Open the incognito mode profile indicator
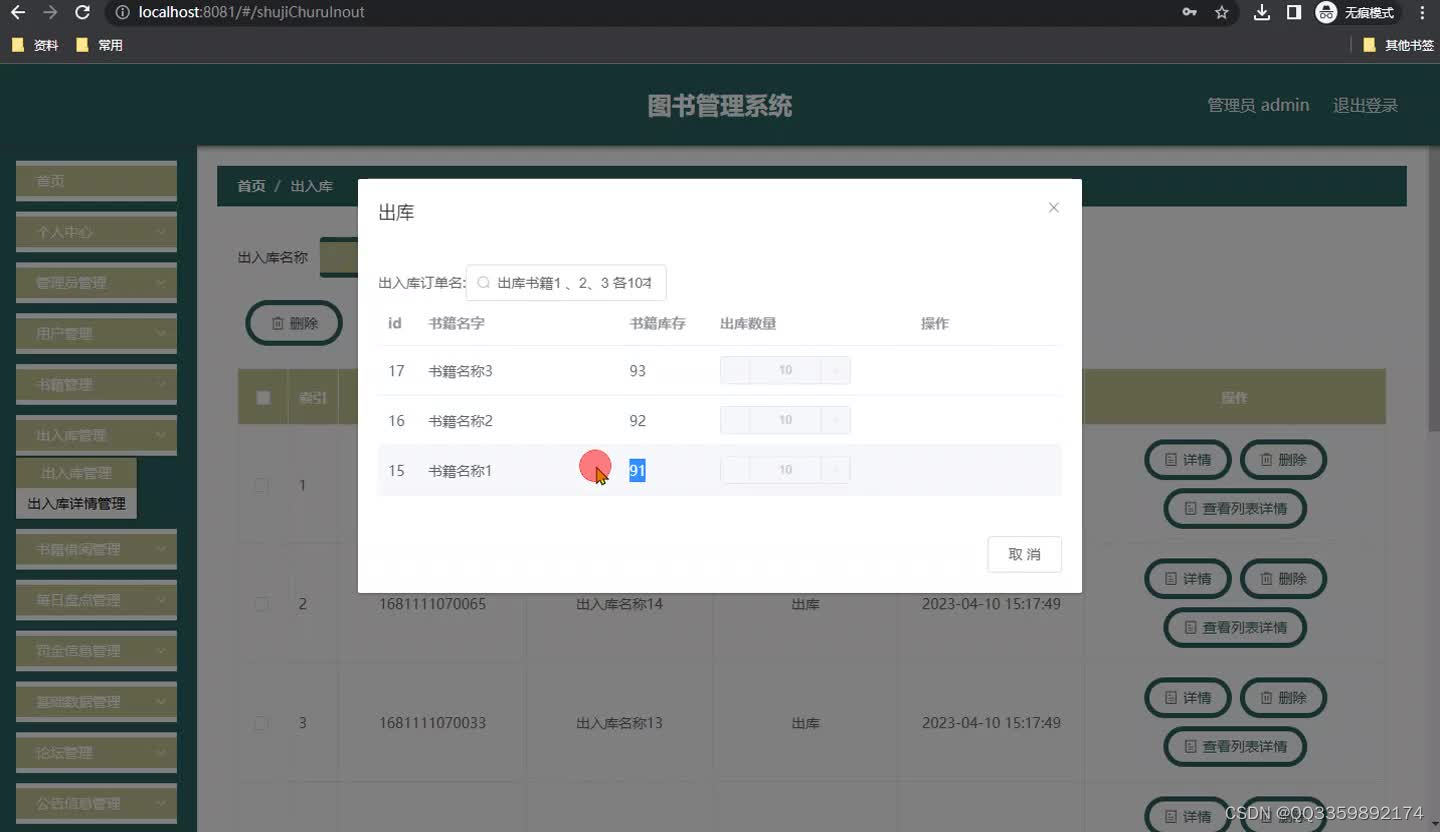The image size is (1440, 832). coord(1356,13)
